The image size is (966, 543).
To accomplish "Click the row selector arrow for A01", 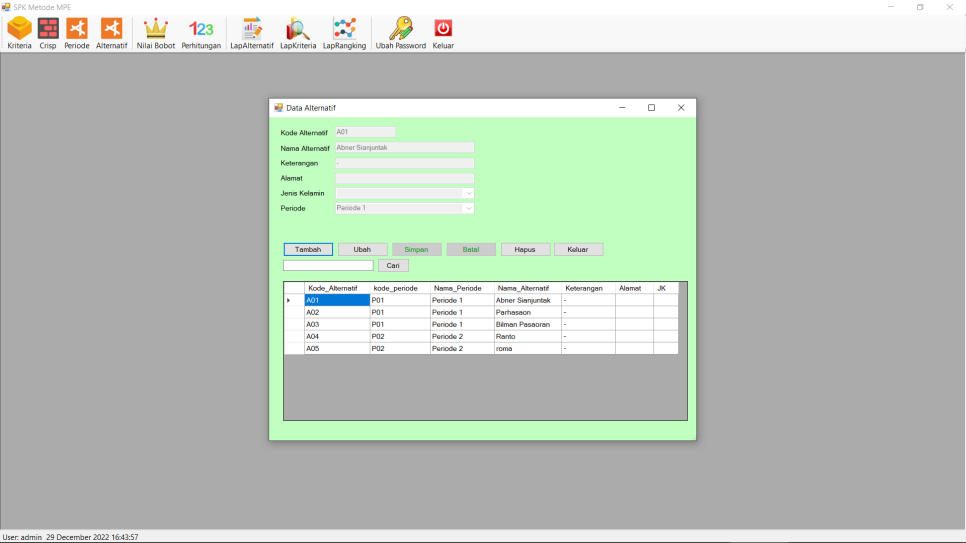I will [294, 300].
